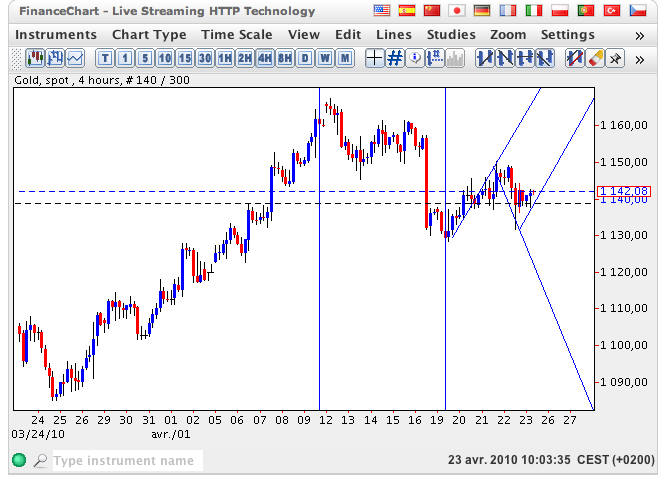Click the 'Type instrument name' search field
The height and width of the screenshot is (485, 668).
pyautogui.click(x=126, y=461)
